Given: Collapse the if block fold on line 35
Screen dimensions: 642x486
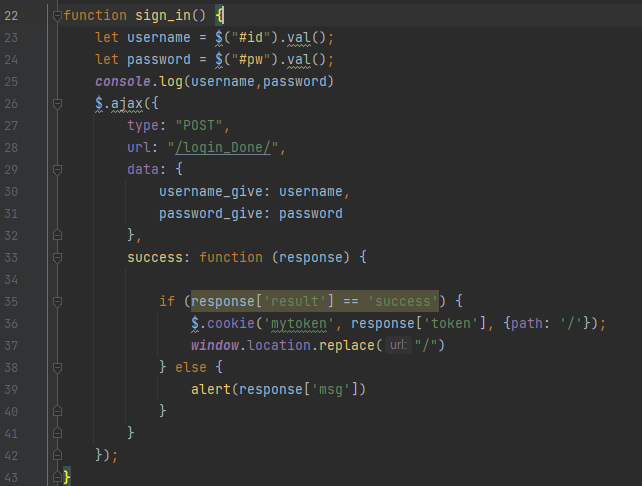Looking at the screenshot, I should tap(57, 302).
